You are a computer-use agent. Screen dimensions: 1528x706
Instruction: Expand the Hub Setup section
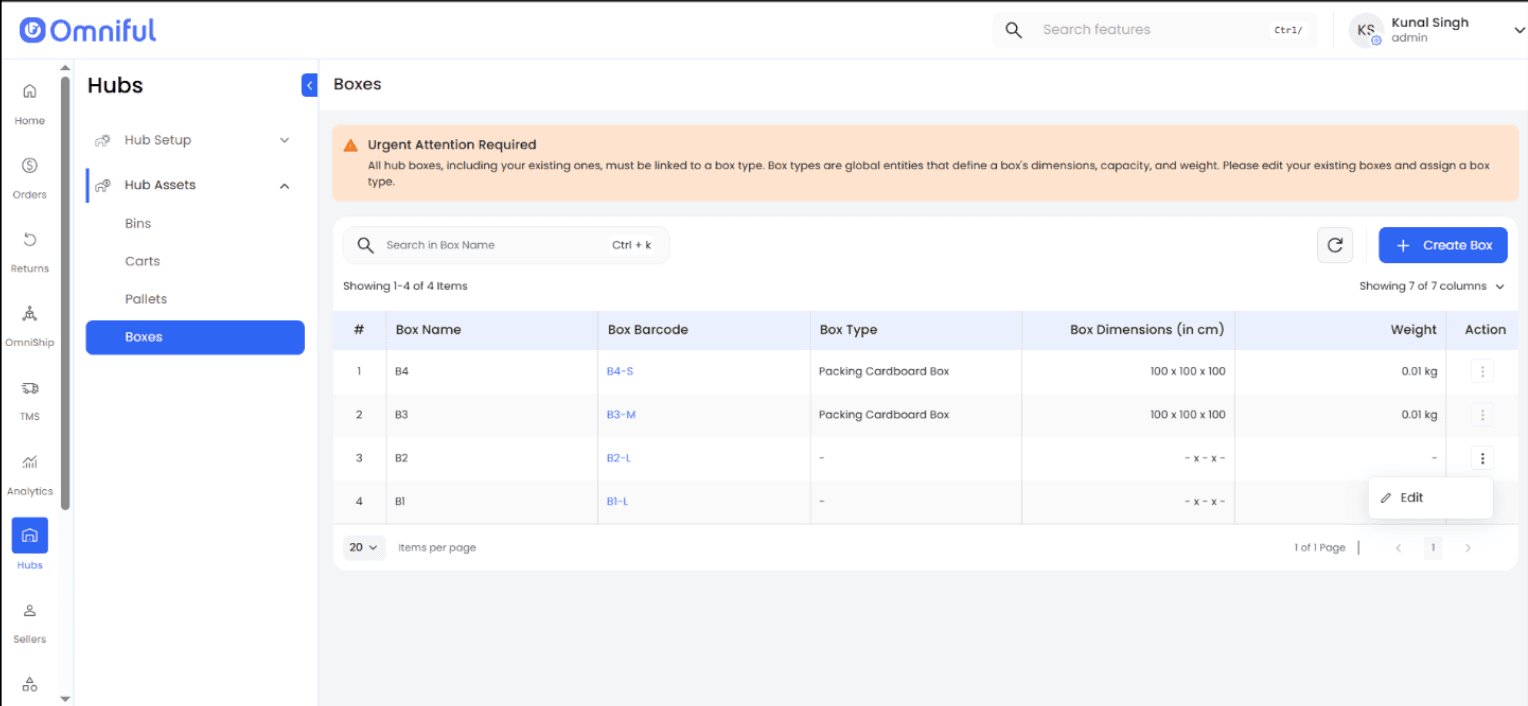tap(284, 141)
